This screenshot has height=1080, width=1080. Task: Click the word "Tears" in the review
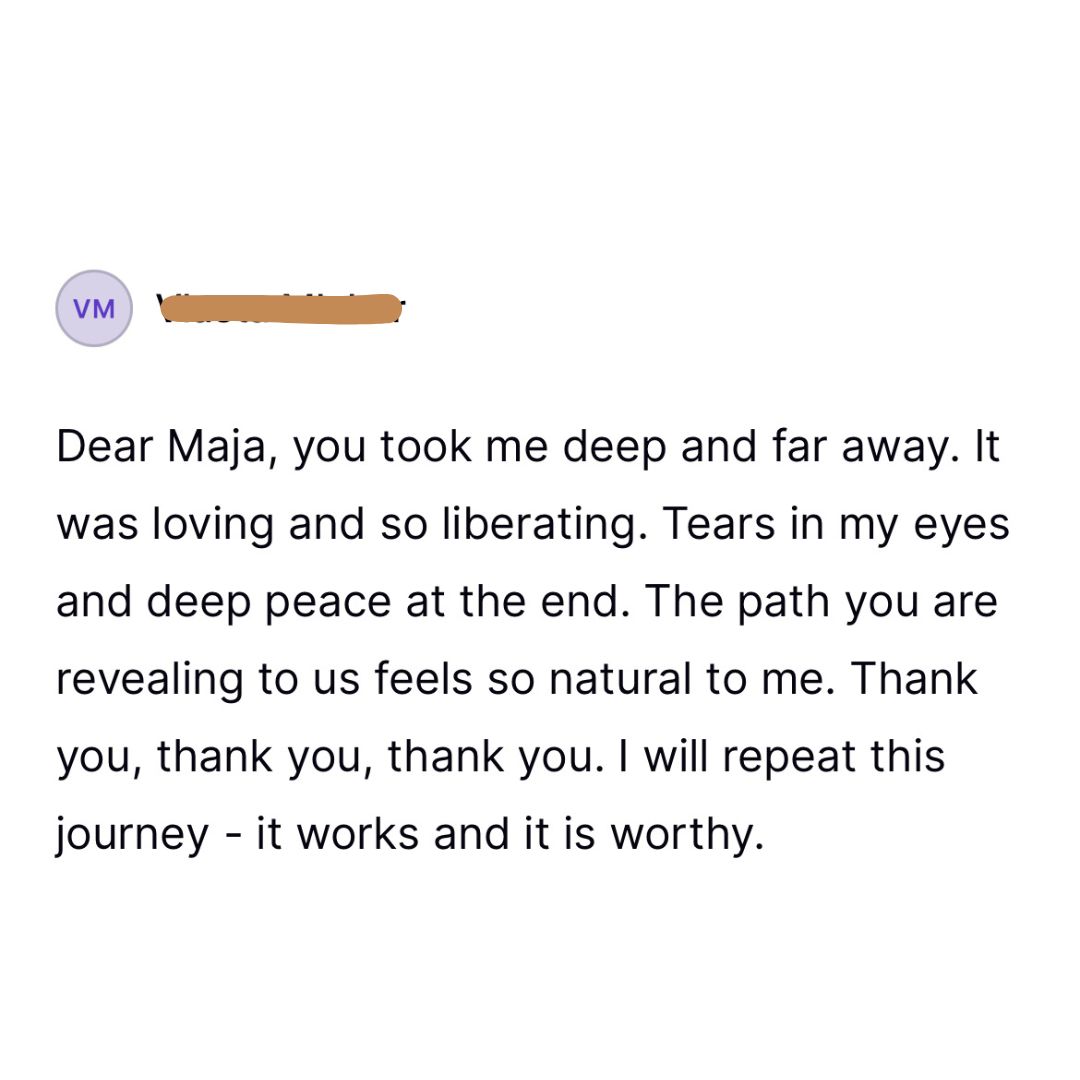pyautogui.click(x=719, y=524)
